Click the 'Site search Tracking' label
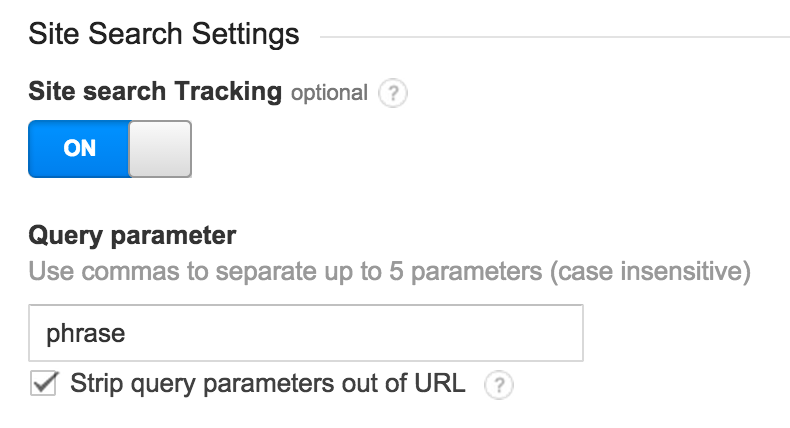Screen dimensions: 790x428 click(x=155, y=92)
